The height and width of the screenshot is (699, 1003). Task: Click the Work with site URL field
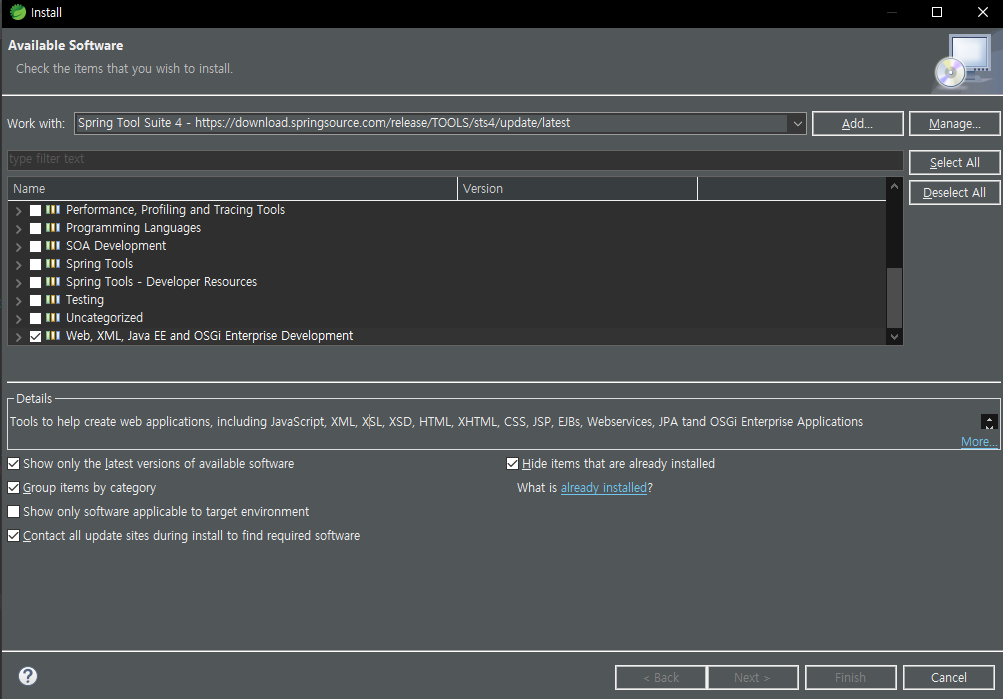[x=432, y=123]
